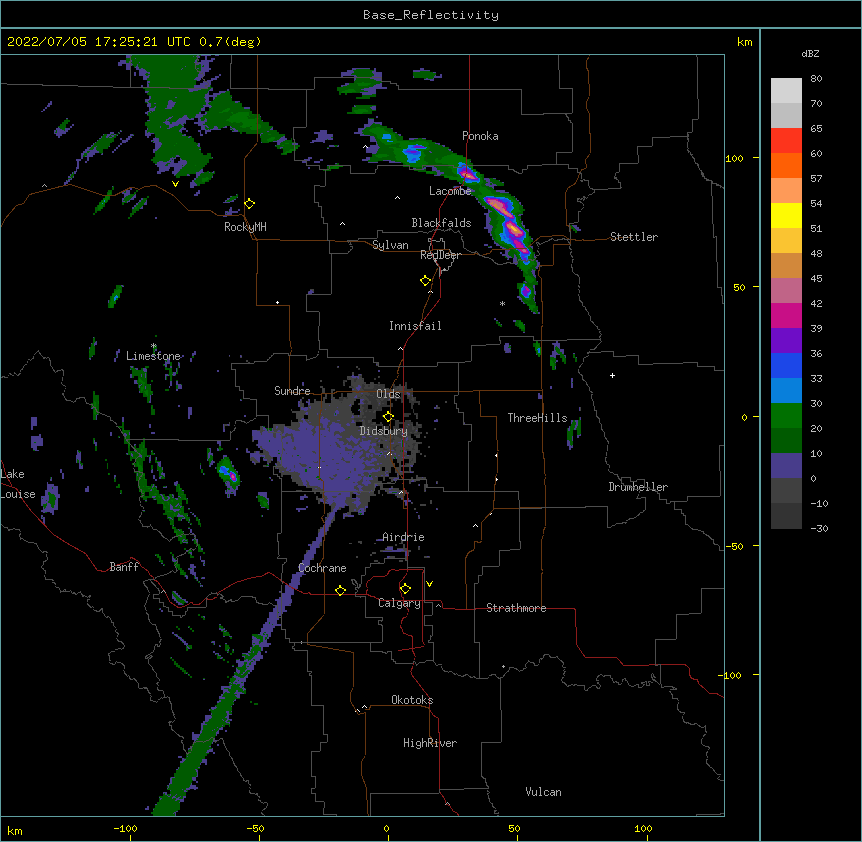Select the yellow diamond marker between Olds and Didsbury
862x842 pixels.
point(388,416)
